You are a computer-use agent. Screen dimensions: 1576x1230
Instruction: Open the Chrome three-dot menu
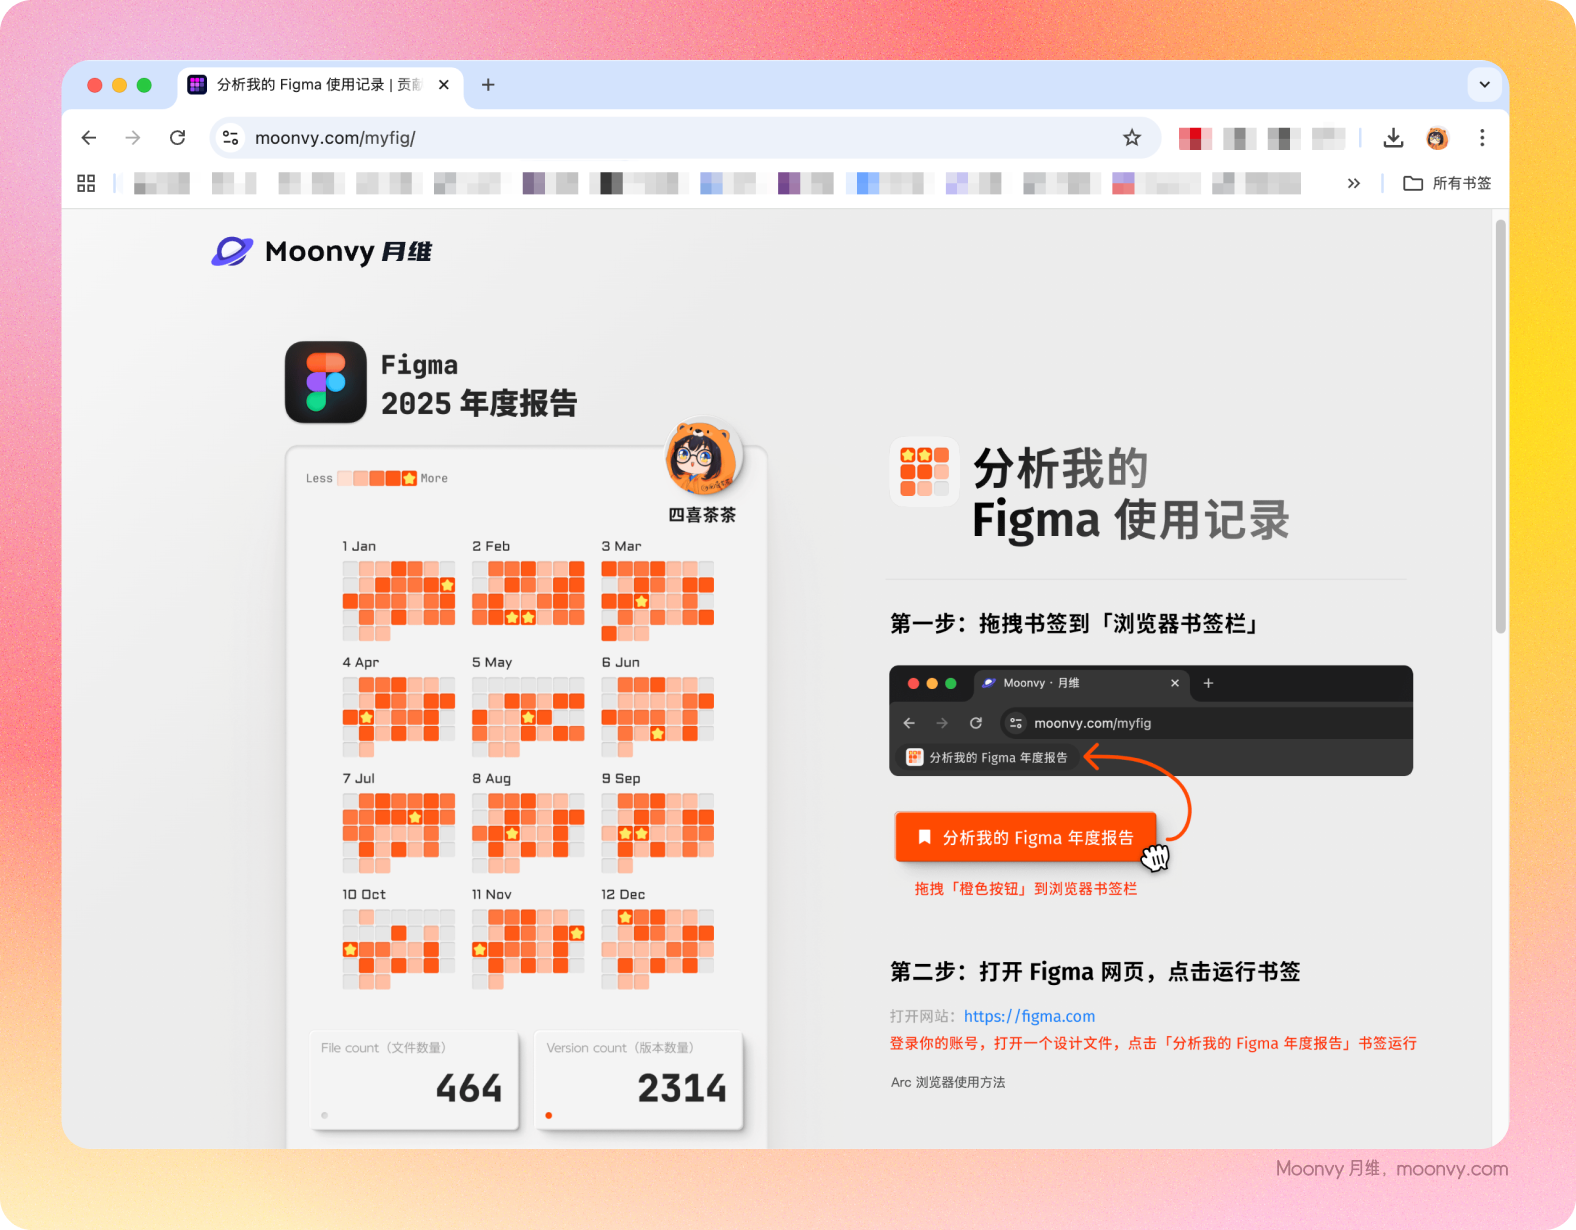[1482, 138]
